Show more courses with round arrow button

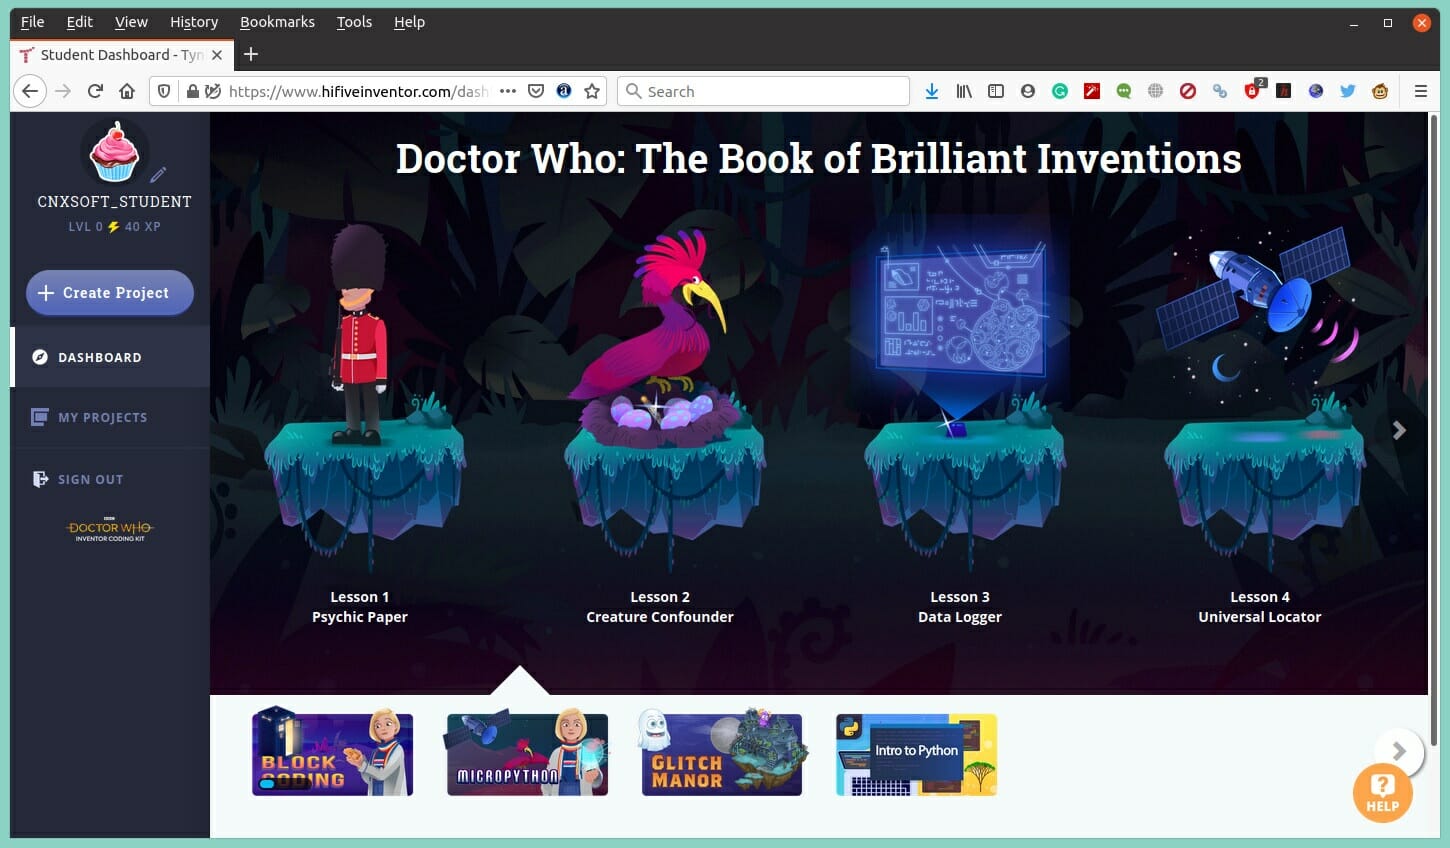[1399, 751]
